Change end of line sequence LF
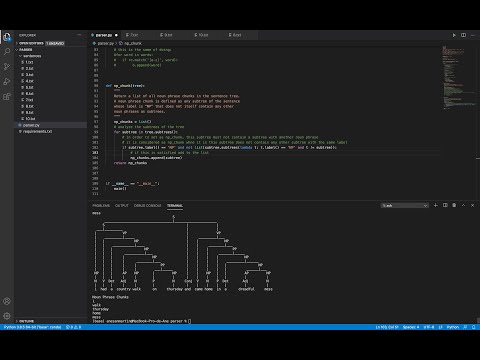The image size is (480, 360). 440,327
